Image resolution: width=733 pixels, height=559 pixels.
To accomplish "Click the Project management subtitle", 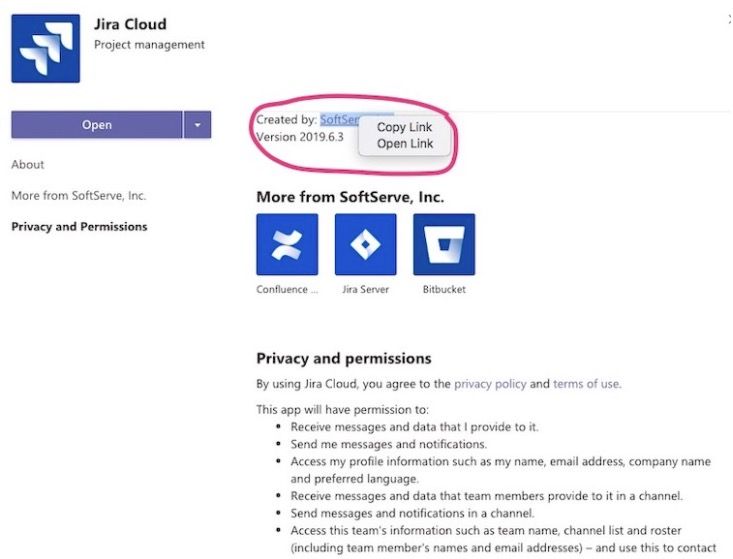I will point(149,44).
